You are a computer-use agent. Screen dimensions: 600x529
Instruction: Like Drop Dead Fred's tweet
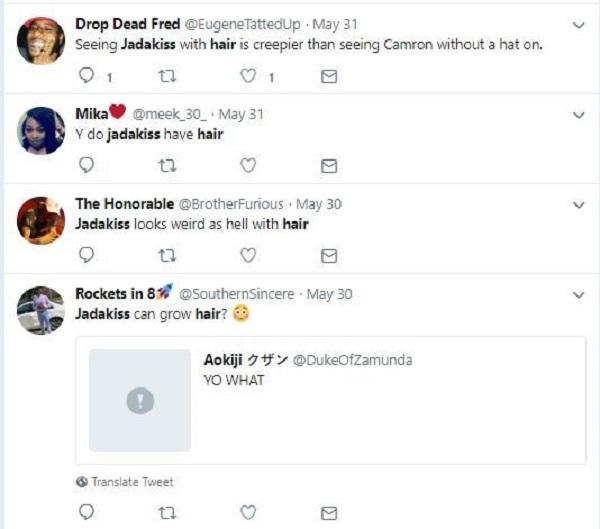[248, 76]
